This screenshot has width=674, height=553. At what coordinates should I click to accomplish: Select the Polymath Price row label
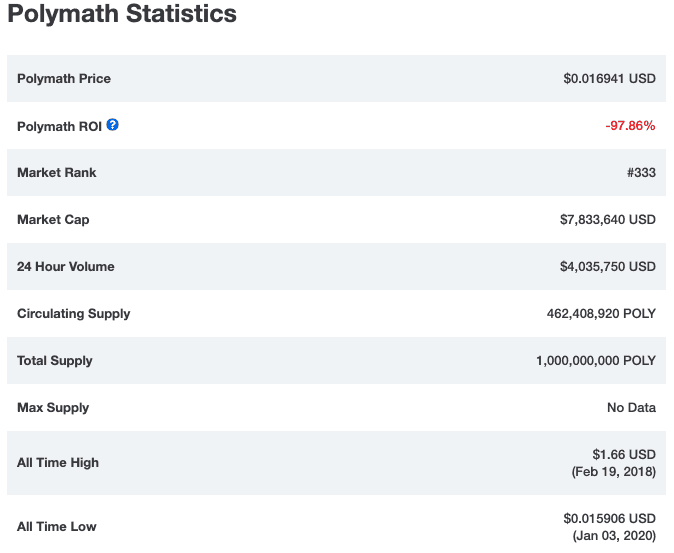[64, 79]
